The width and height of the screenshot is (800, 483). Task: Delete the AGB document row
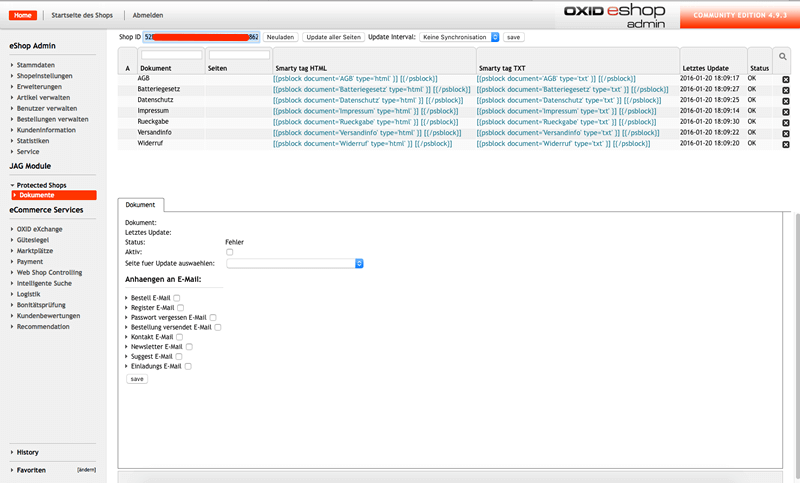786,80
